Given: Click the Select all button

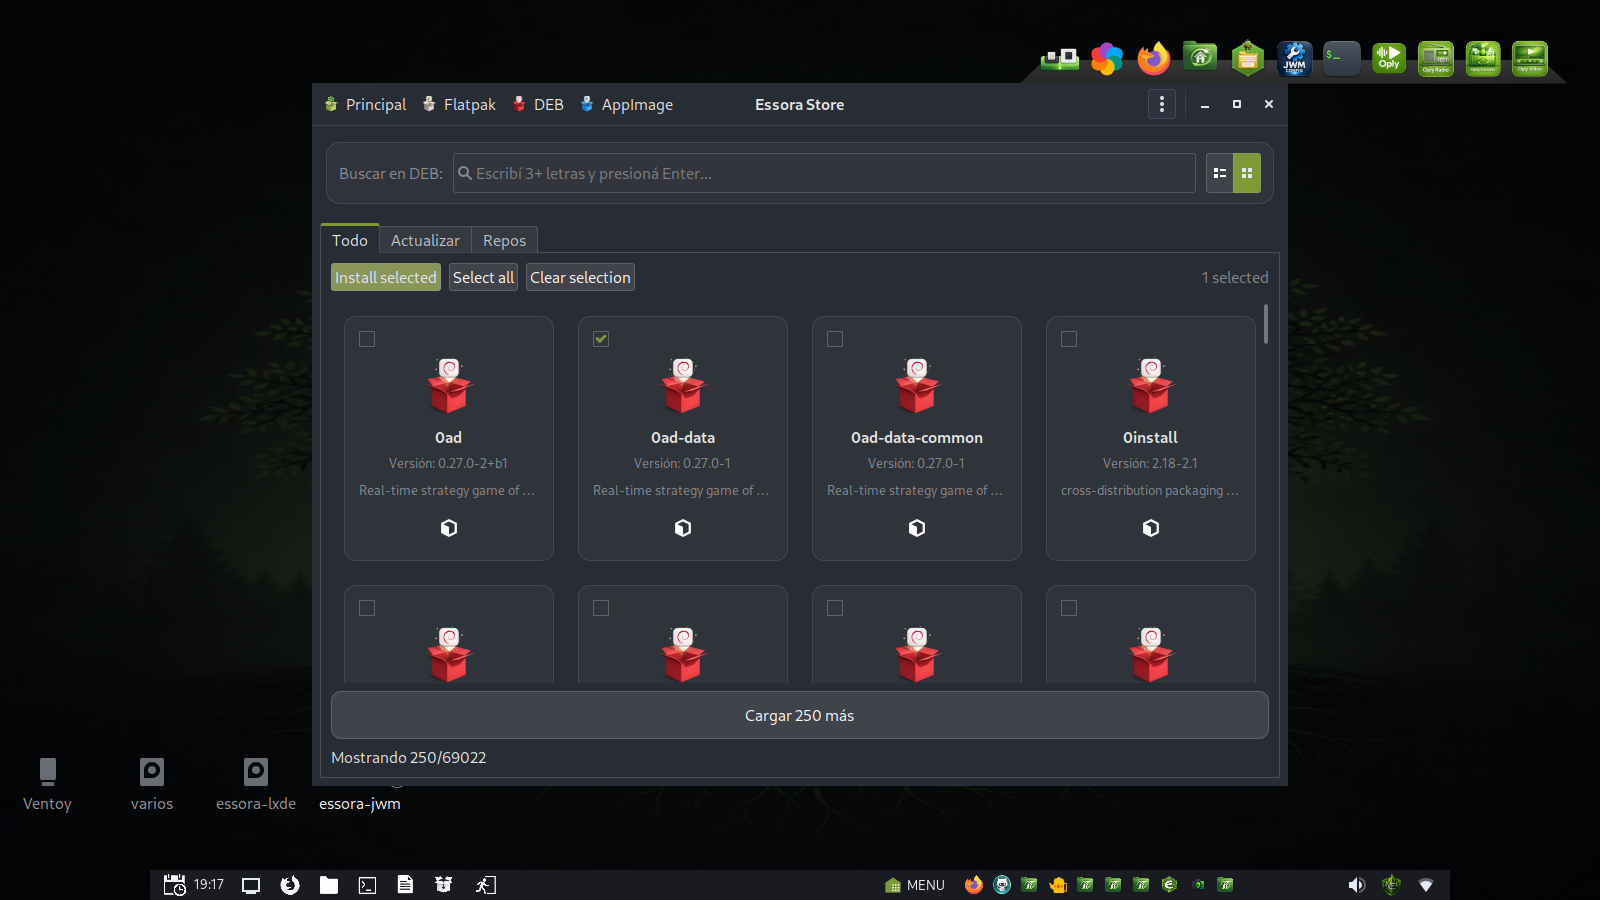Looking at the screenshot, I should pyautogui.click(x=483, y=277).
